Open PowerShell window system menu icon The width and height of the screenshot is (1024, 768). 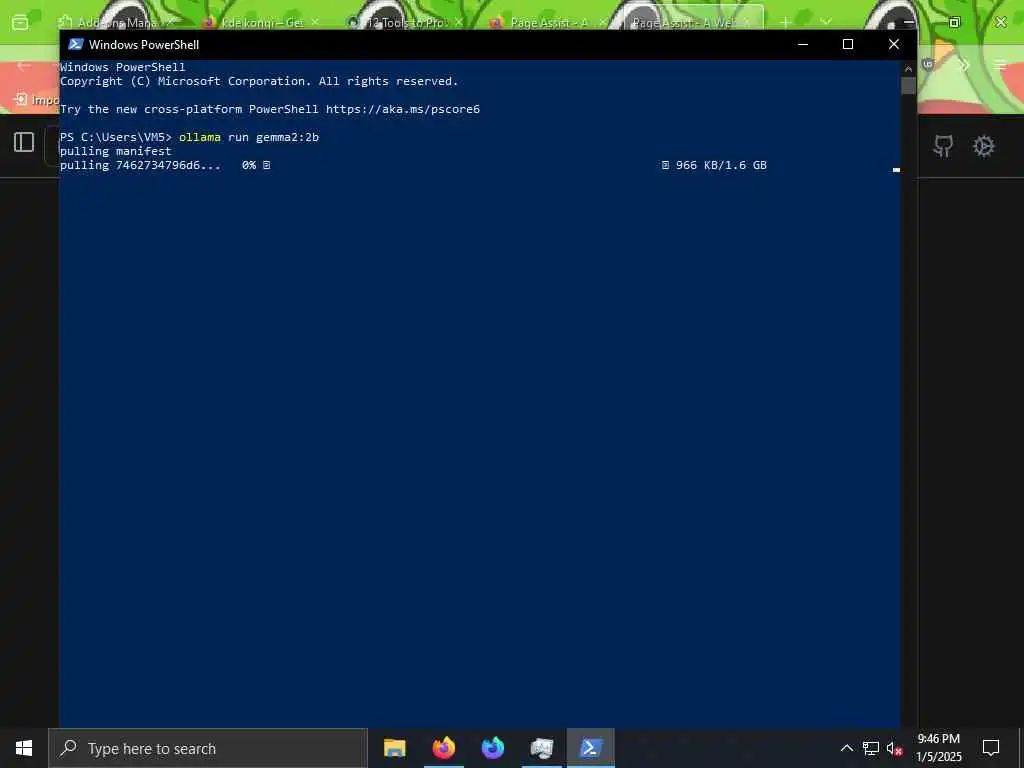click(x=76, y=44)
